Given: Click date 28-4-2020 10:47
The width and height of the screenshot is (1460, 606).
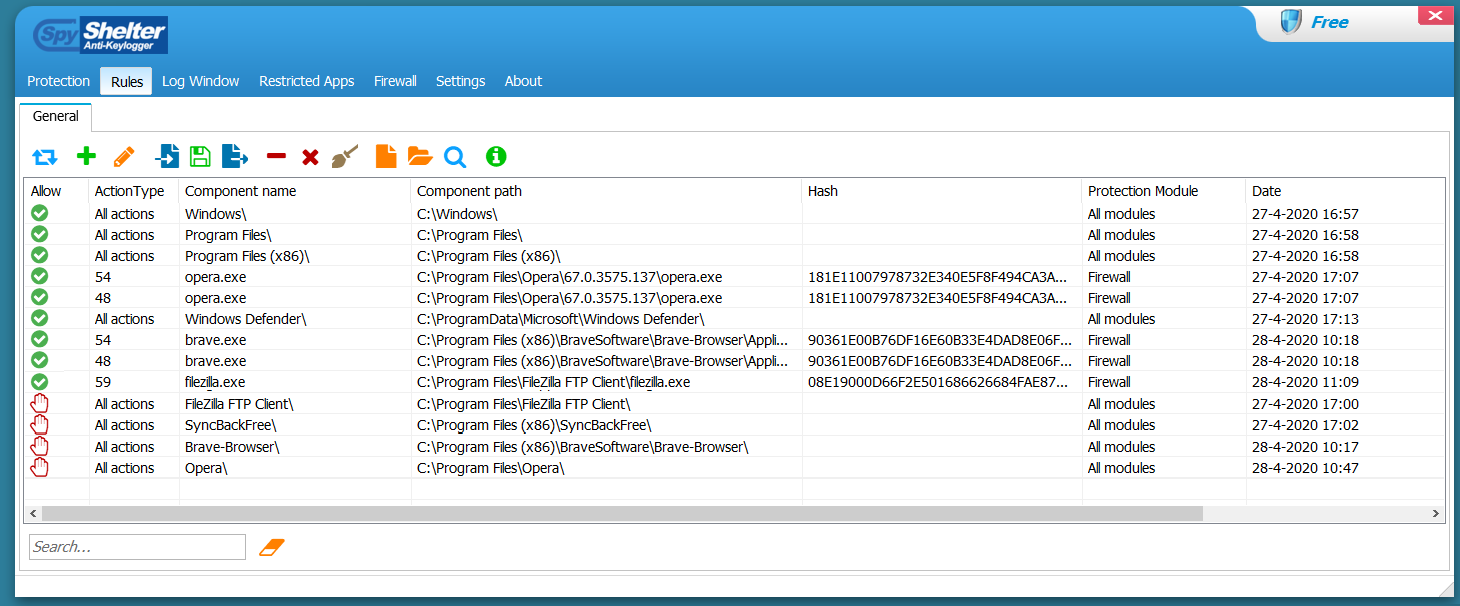Looking at the screenshot, I should [1305, 468].
